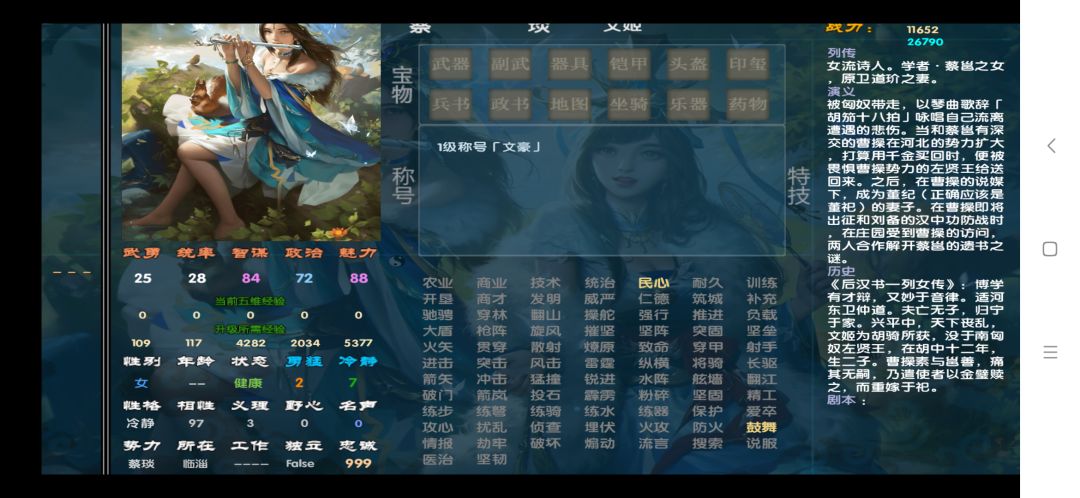This screenshot has width=1080, height=498.
Task: Select the 副武 treasure slot
Action: [x=510, y=64]
